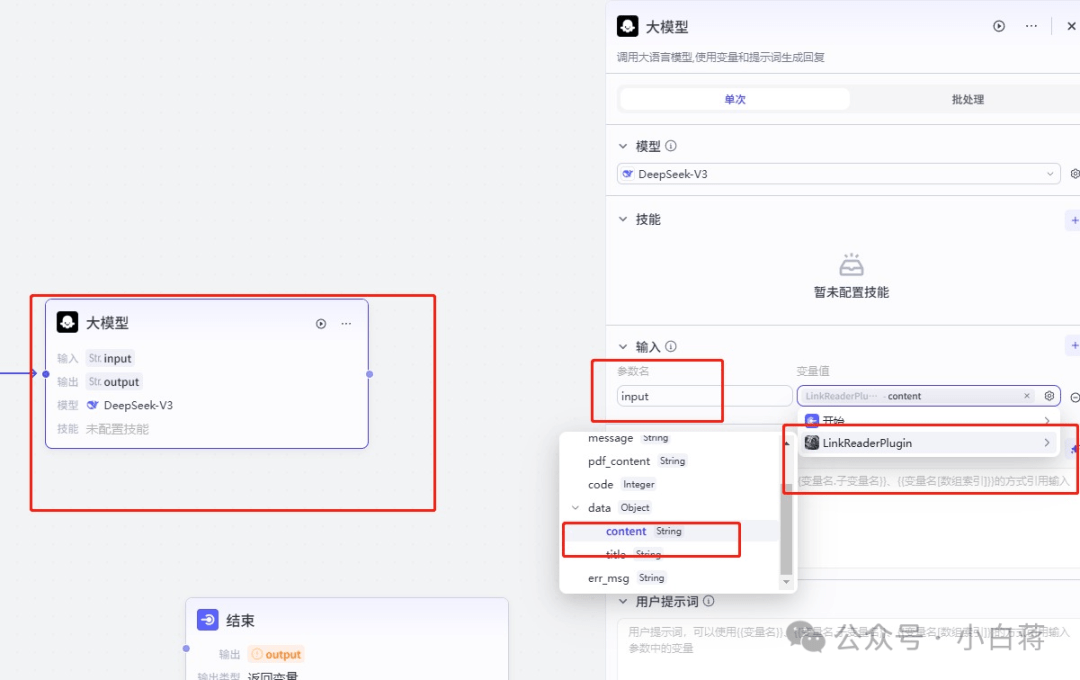The image size is (1080, 680).
Task: Click the Str output tag on 大模型 node
Action: tap(114, 382)
